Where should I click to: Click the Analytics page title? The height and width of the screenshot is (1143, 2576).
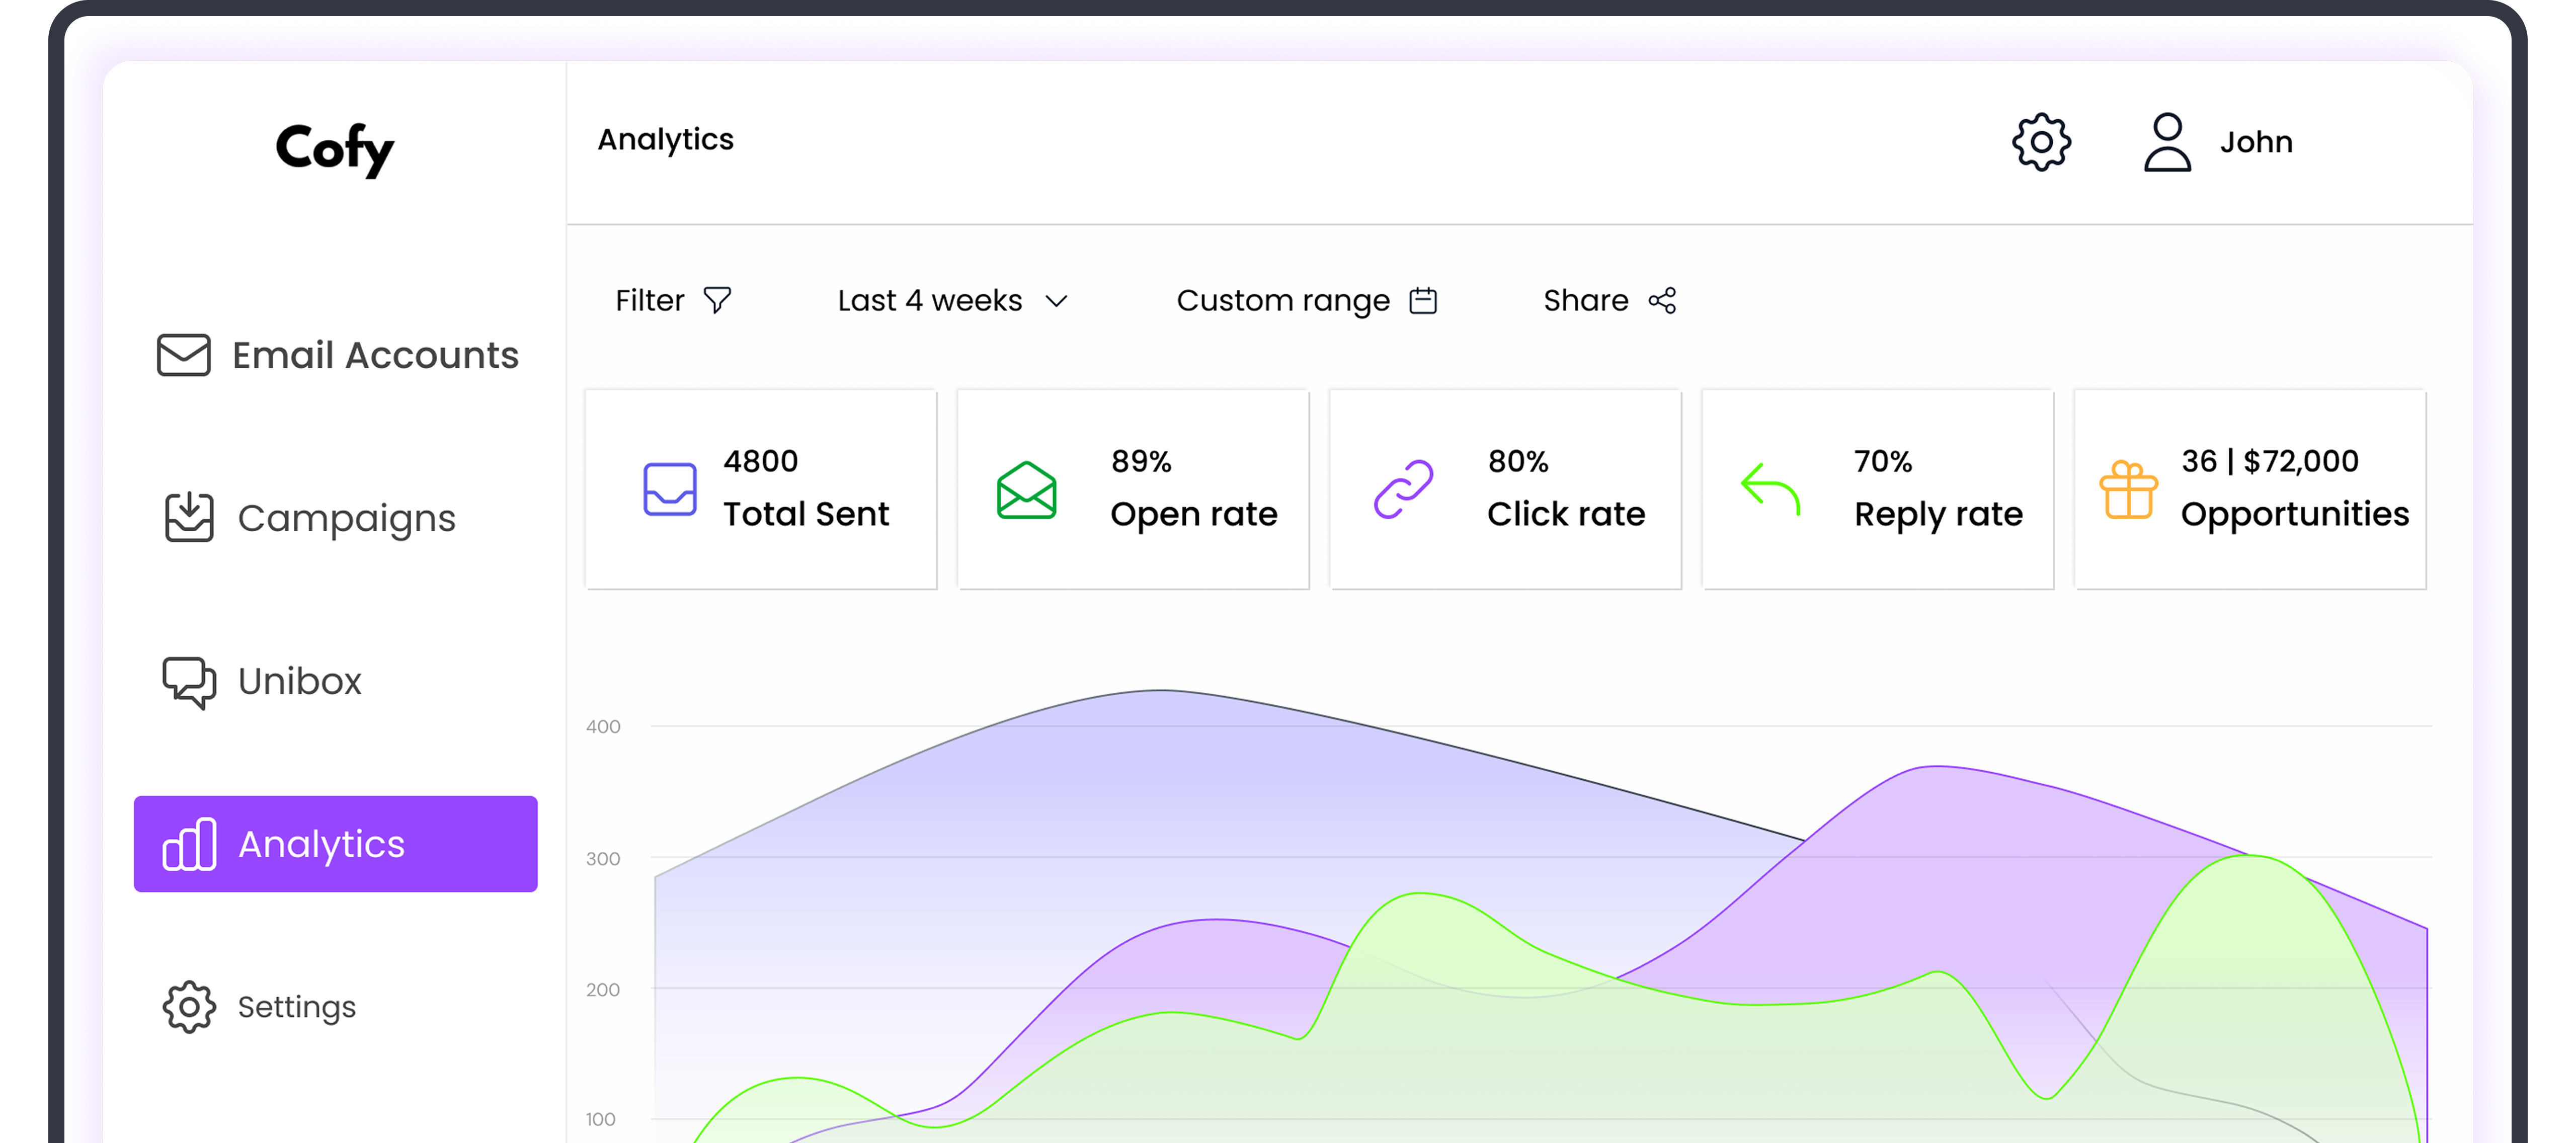tap(665, 140)
